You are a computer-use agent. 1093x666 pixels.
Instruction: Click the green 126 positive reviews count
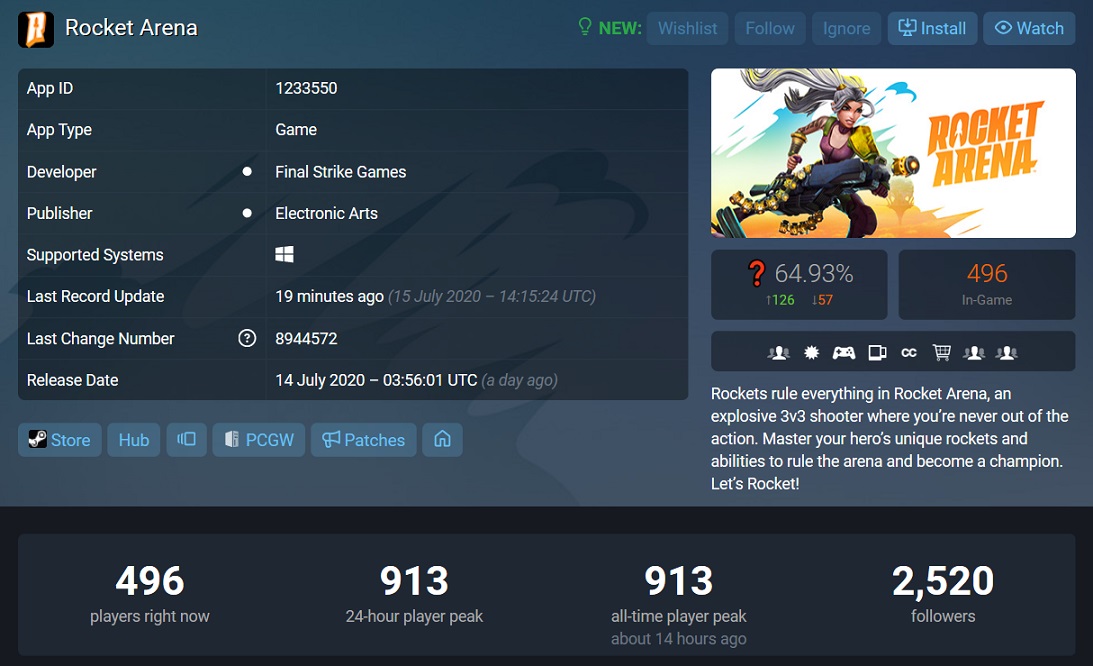pyautogui.click(x=780, y=300)
